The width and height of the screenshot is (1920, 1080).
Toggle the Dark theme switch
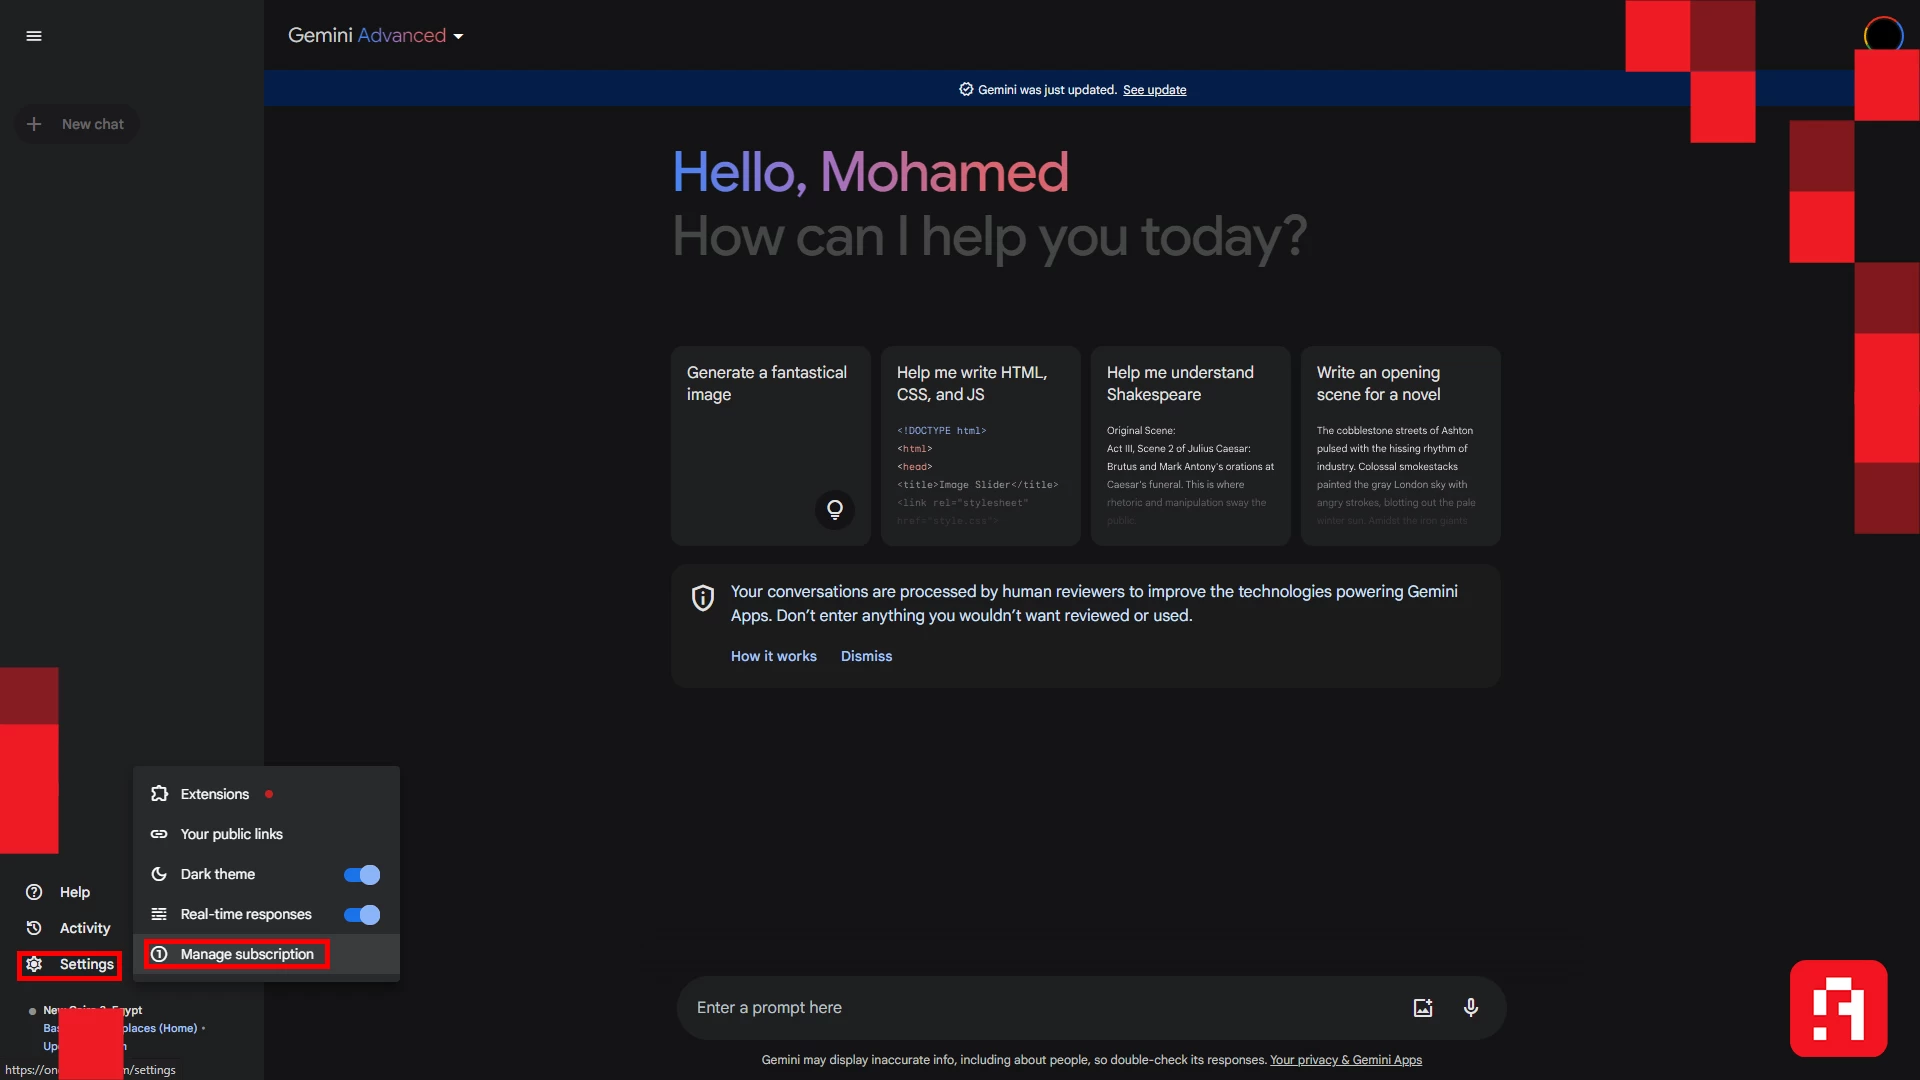361,875
